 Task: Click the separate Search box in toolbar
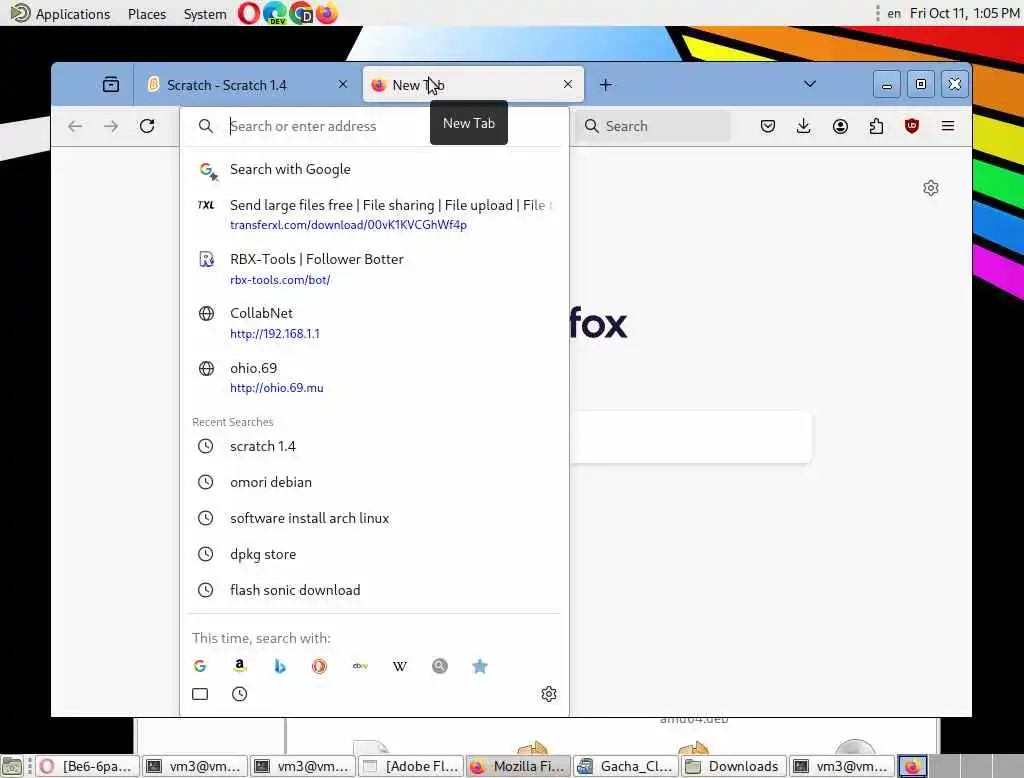[652, 126]
